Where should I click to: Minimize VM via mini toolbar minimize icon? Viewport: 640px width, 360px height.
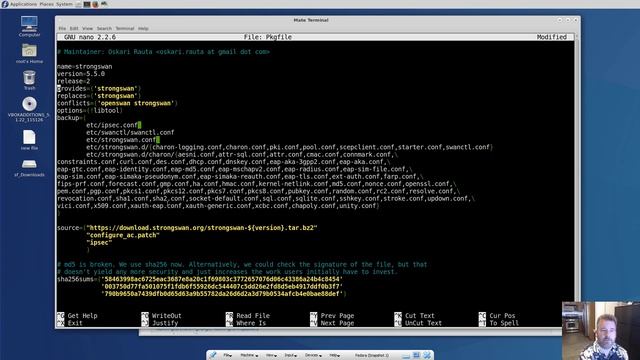click(406, 356)
